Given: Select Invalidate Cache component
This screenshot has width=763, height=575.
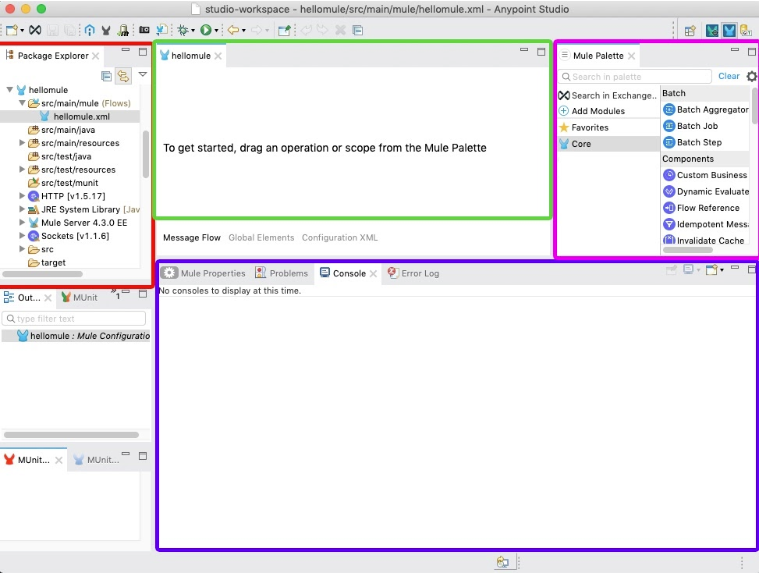Looking at the screenshot, I should point(704,241).
